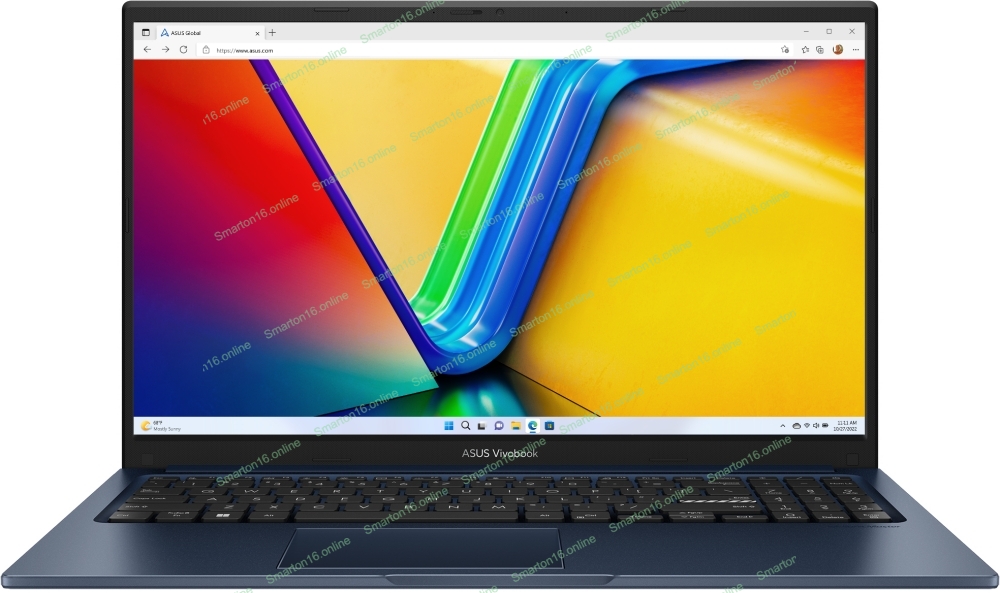Open taskbar Search magnifier
The image size is (1000, 593).
(x=466, y=425)
